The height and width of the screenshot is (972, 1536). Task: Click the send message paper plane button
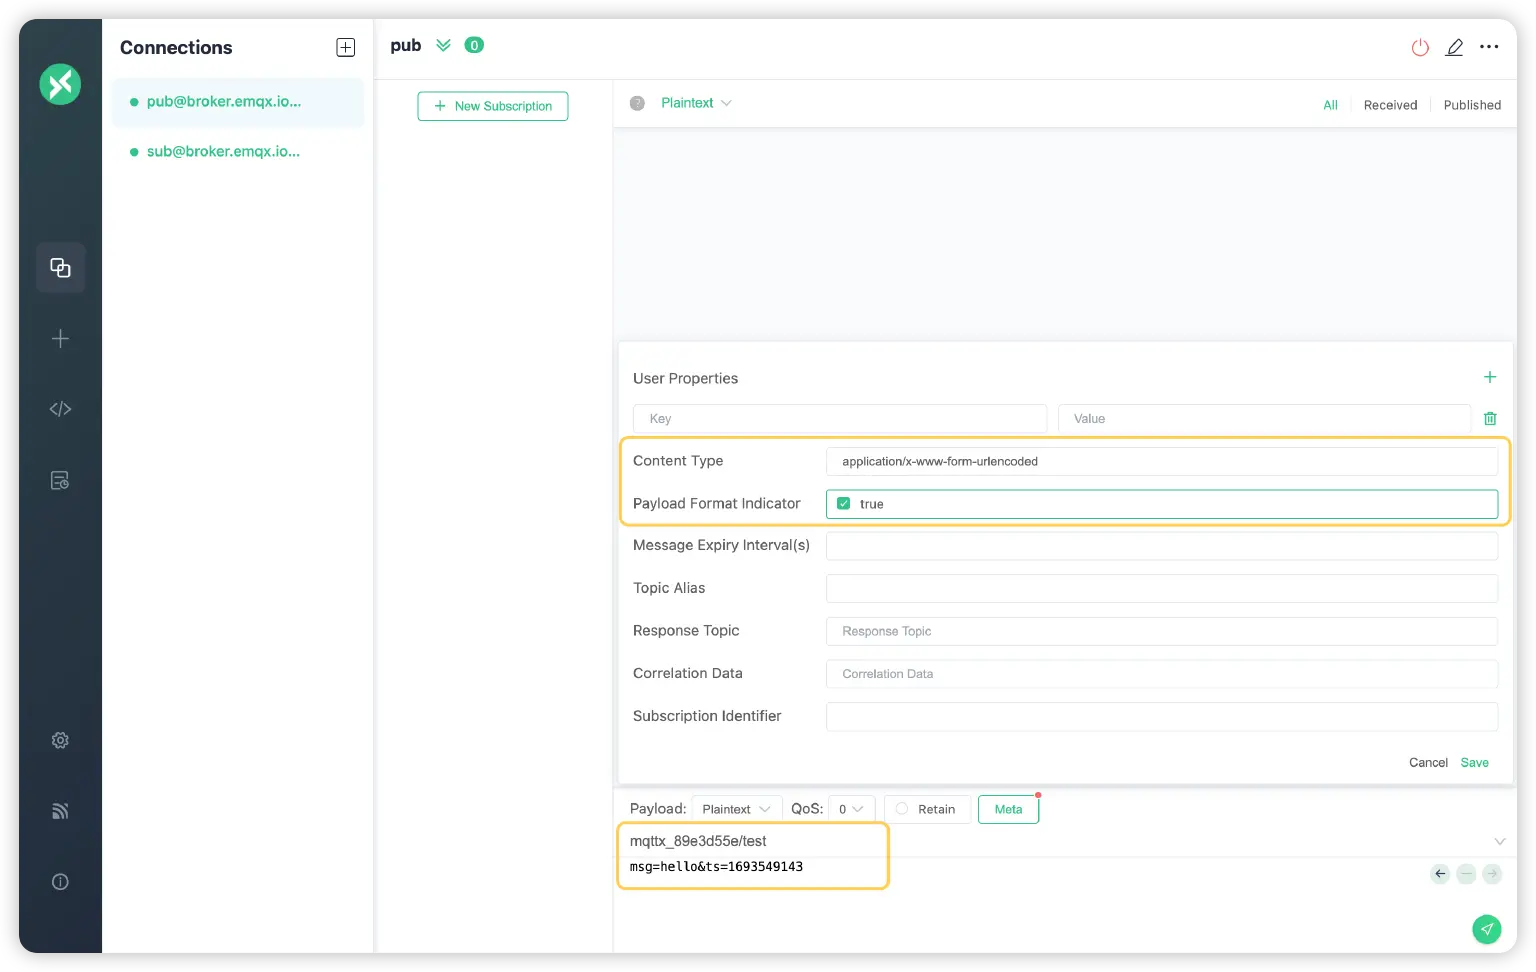coord(1486,929)
